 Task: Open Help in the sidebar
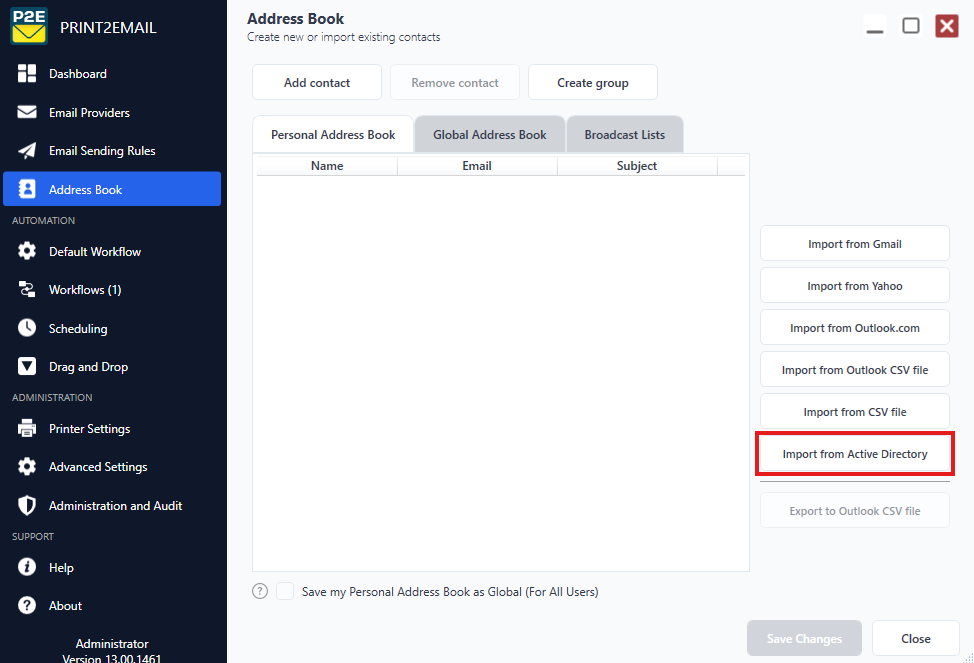pos(112,567)
